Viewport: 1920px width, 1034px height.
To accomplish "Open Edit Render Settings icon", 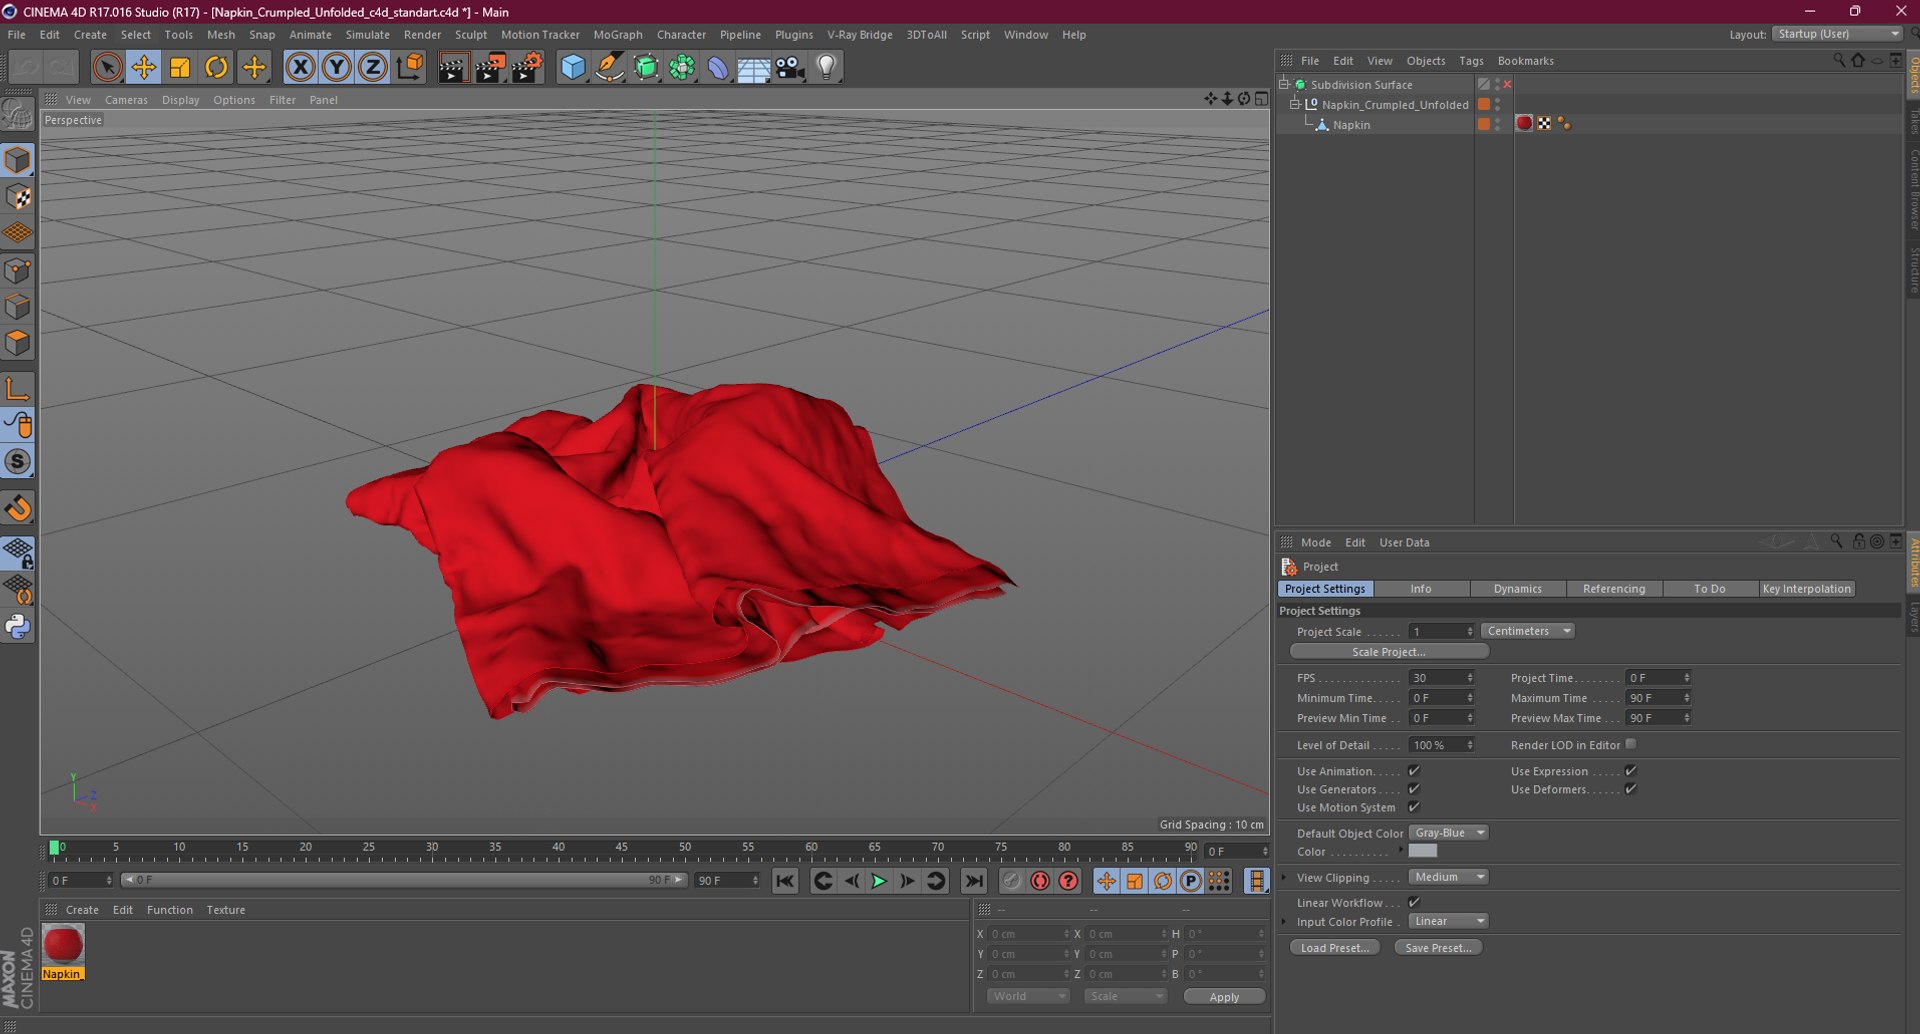I will pyautogui.click(x=527, y=67).
